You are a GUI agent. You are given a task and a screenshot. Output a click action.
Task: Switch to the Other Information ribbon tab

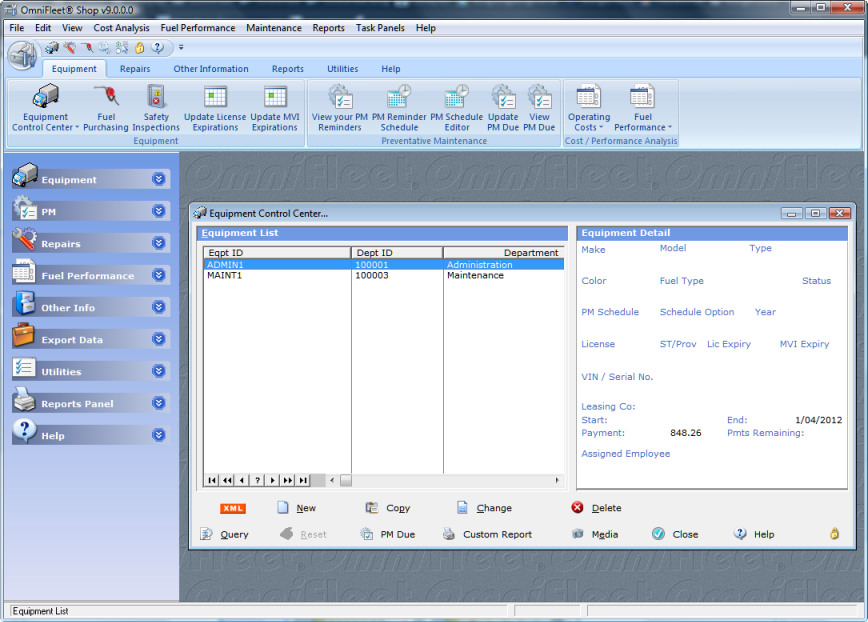tap(211, 69)
